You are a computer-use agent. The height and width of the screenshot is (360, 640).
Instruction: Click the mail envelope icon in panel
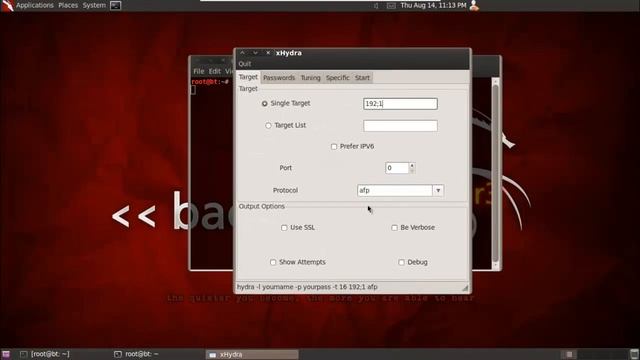(x=391, y=6)
